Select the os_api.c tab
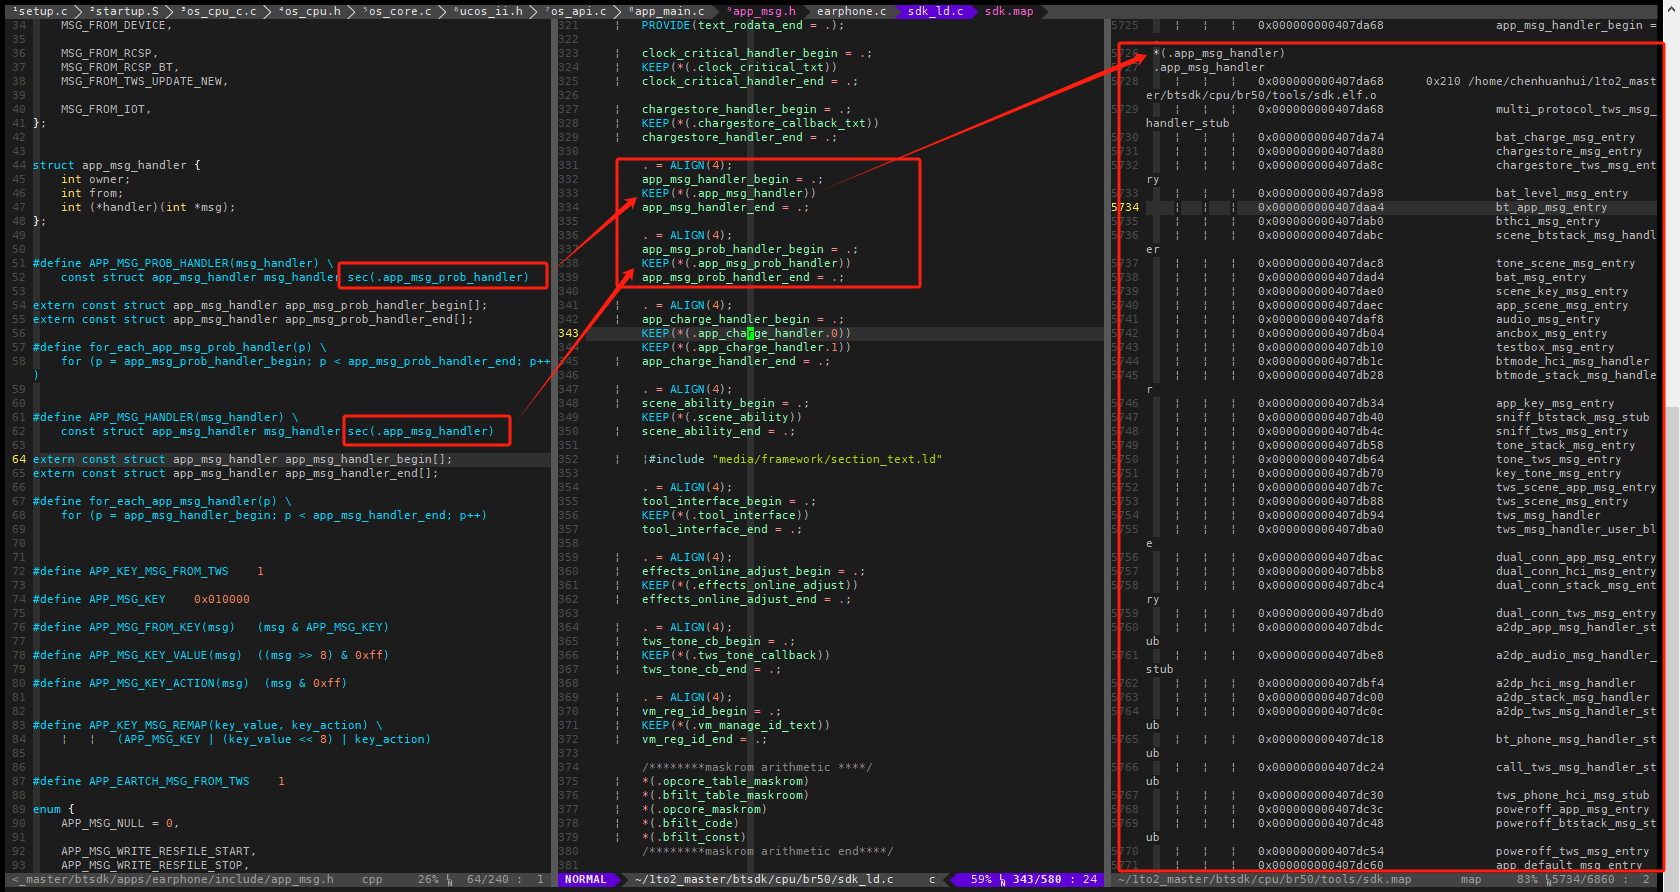Image resolution: width=1680 pixels, height=892 pixels. (x=576, y=11)
